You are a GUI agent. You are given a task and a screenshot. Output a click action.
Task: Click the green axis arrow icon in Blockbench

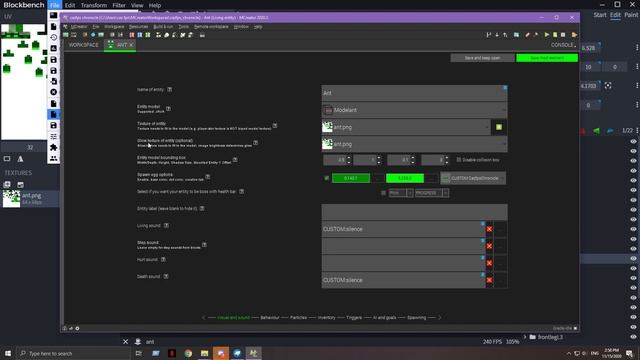pyautogui.click(x=596, y=131)
